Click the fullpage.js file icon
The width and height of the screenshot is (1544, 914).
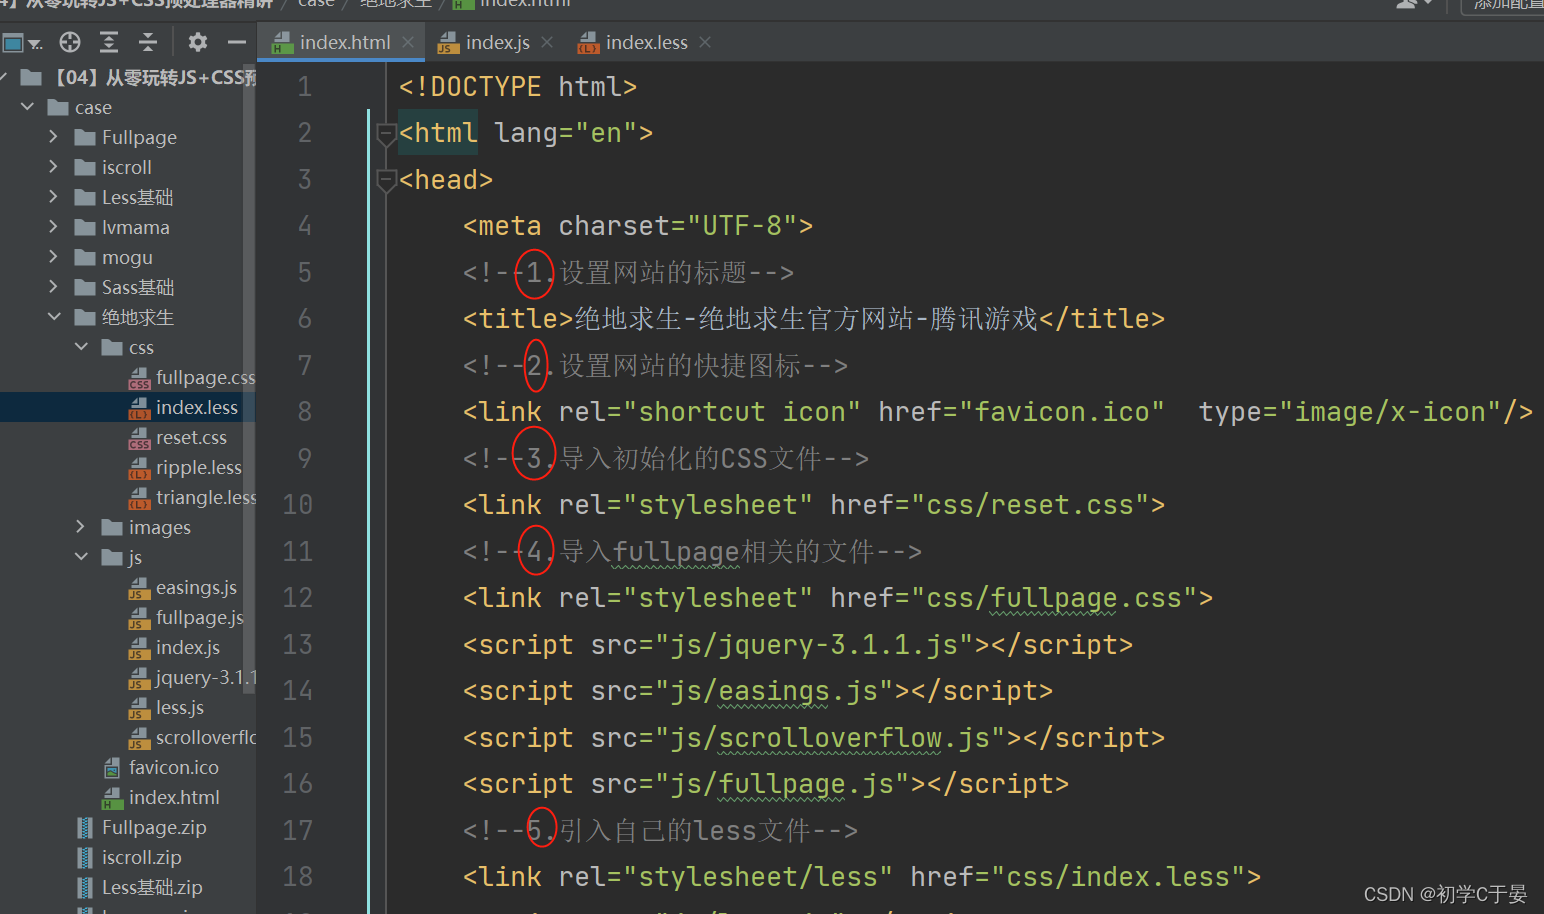[x=140, y=618]
